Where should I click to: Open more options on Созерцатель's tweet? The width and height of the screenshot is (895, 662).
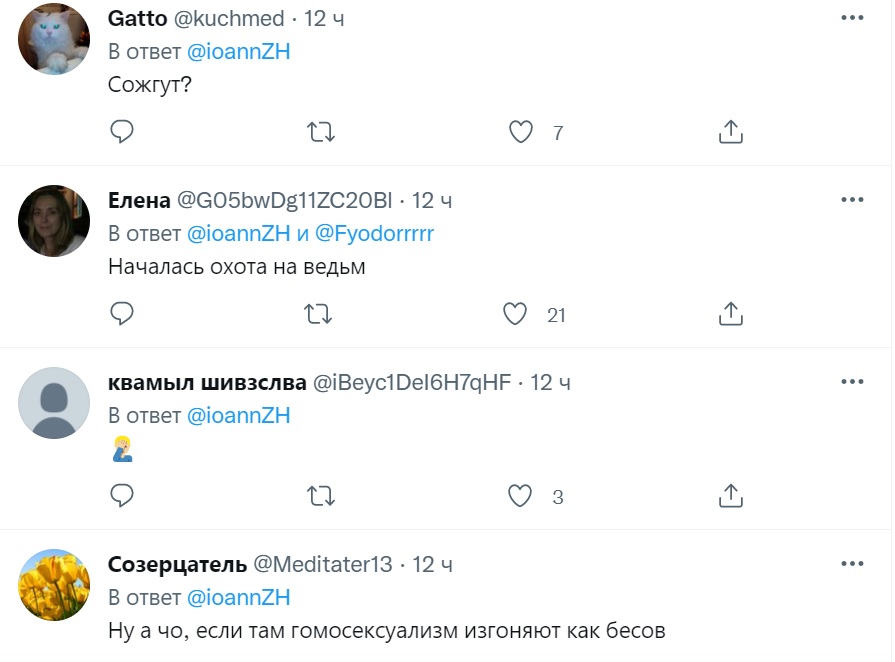coord(852,564)
